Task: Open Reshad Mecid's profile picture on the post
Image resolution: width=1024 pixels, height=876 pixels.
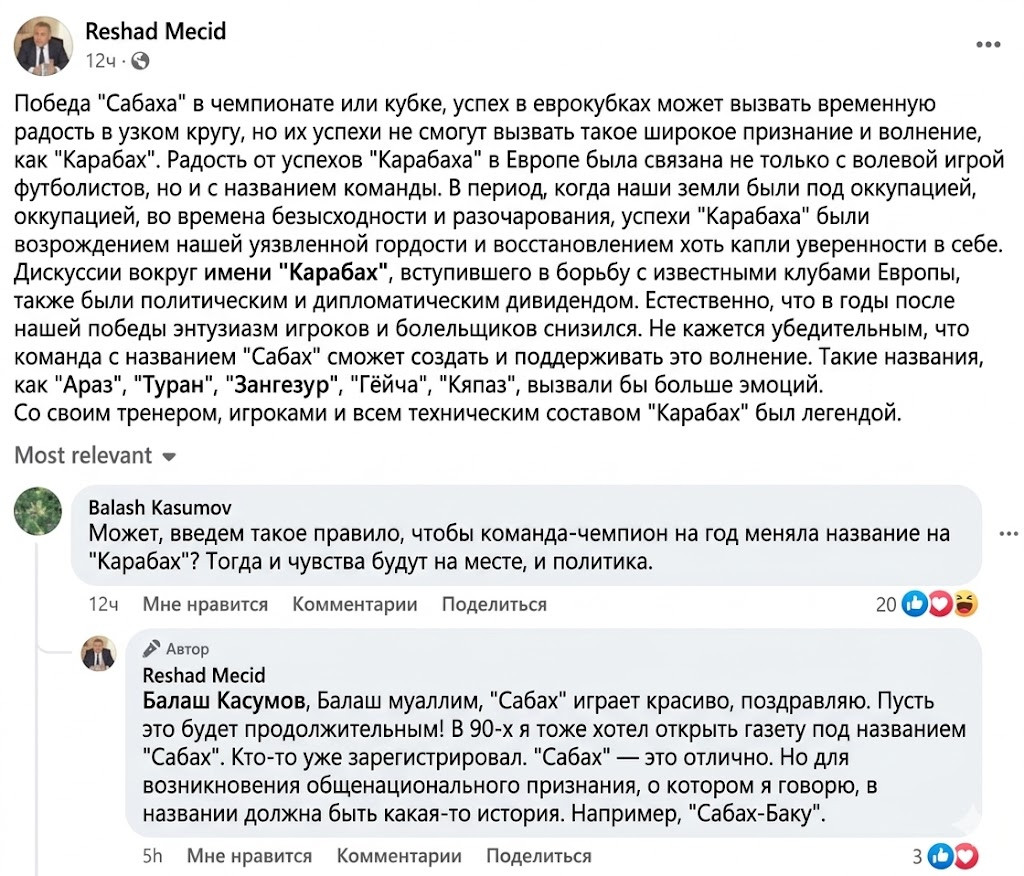Action: [x=43, y=45]
